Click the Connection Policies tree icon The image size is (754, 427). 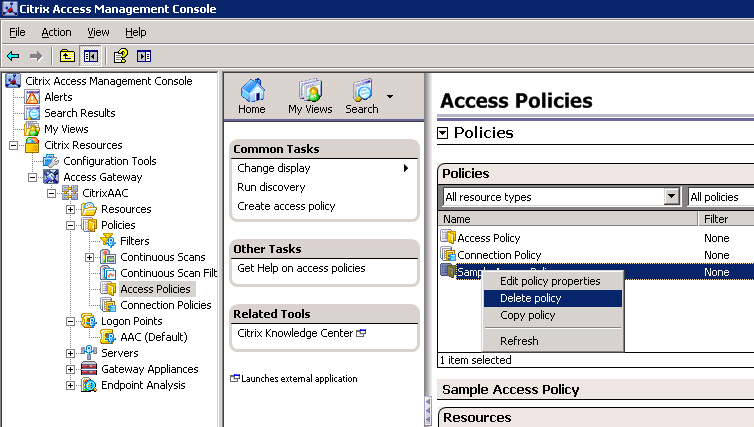(x=108, y=305)
